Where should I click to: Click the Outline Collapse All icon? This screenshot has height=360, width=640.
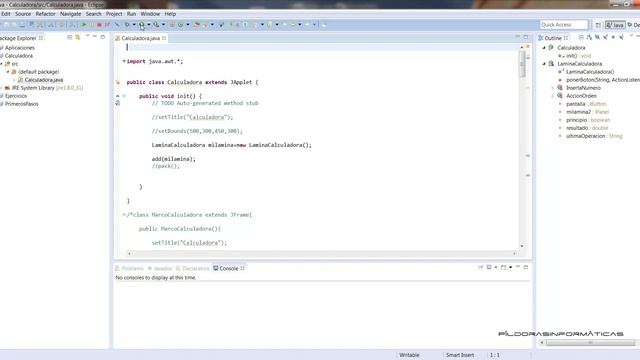point(581,37)
